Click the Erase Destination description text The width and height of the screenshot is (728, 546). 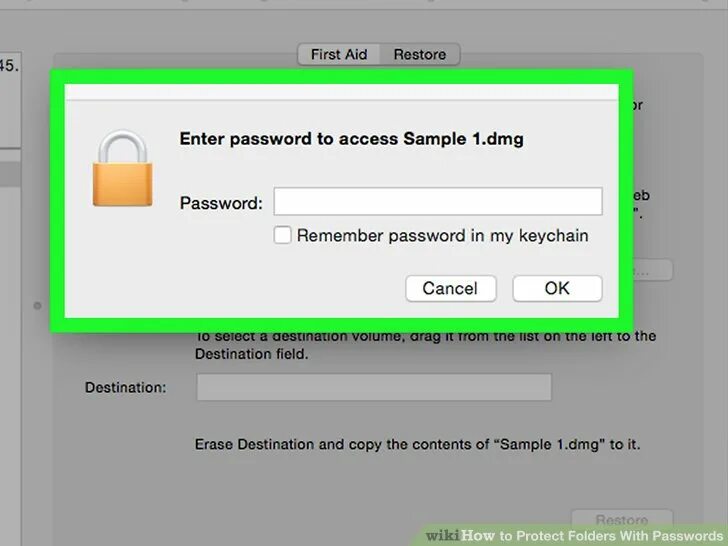(417, 444)
